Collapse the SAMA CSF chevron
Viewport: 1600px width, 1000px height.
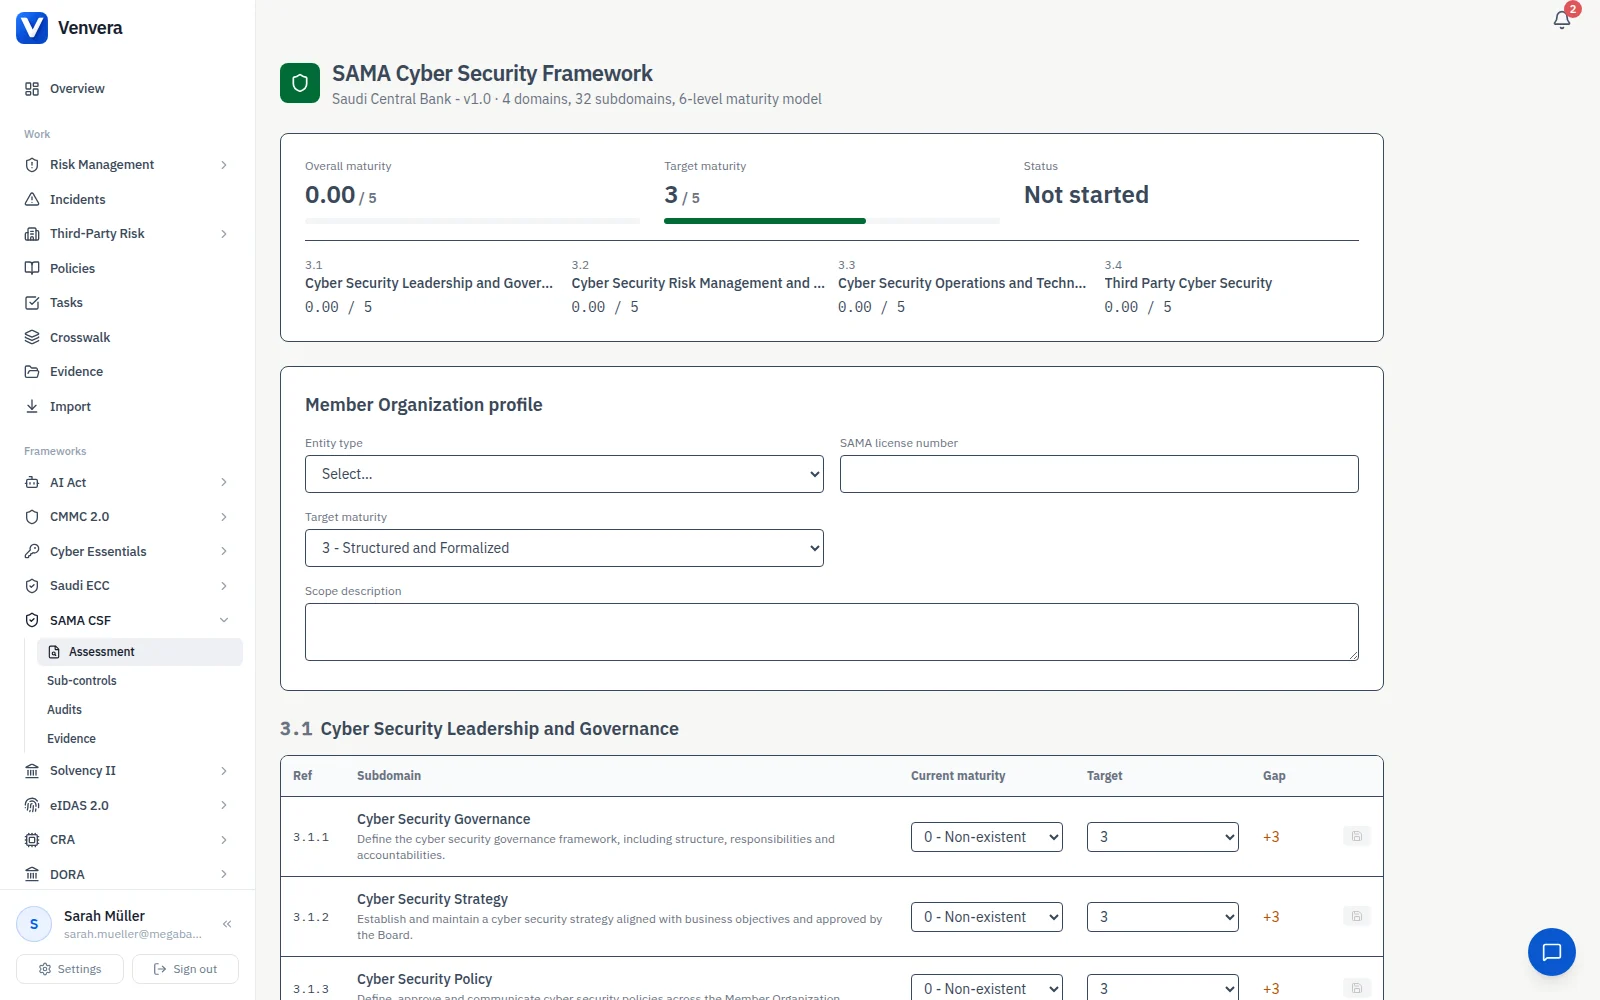click(x=224, y=621)
